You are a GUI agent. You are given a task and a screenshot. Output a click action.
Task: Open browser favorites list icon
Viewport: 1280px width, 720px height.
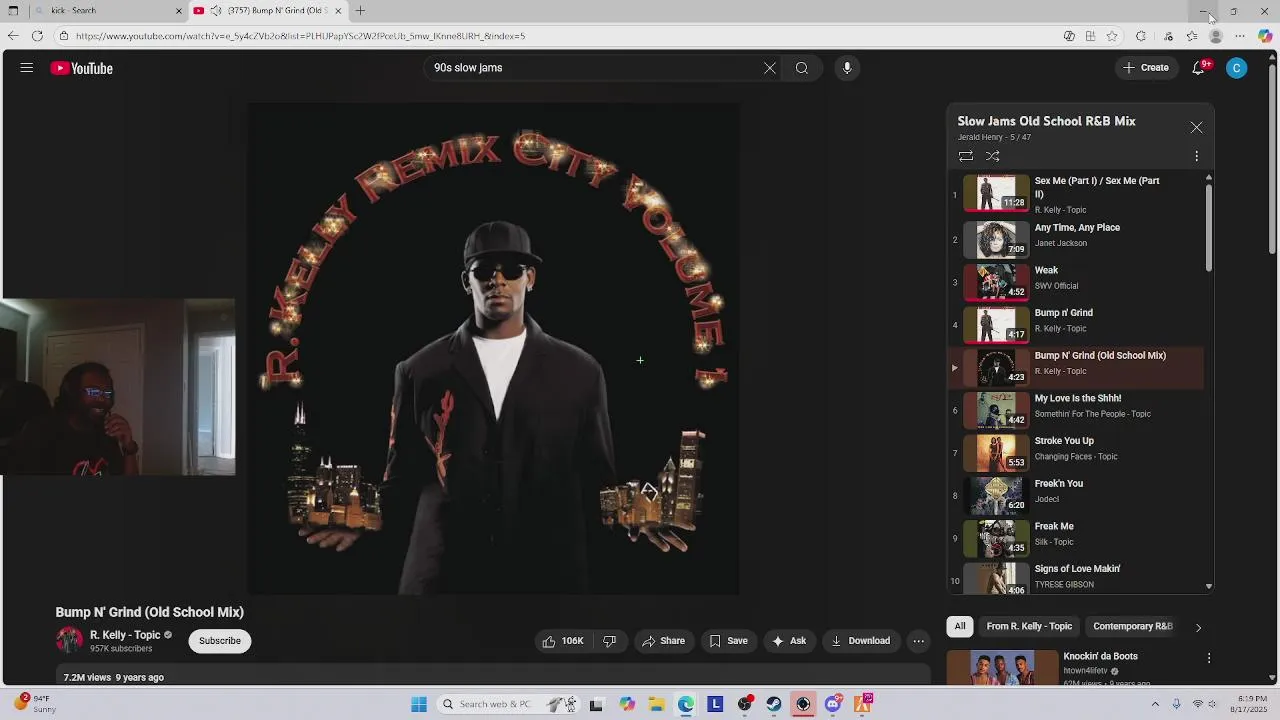1192,36
